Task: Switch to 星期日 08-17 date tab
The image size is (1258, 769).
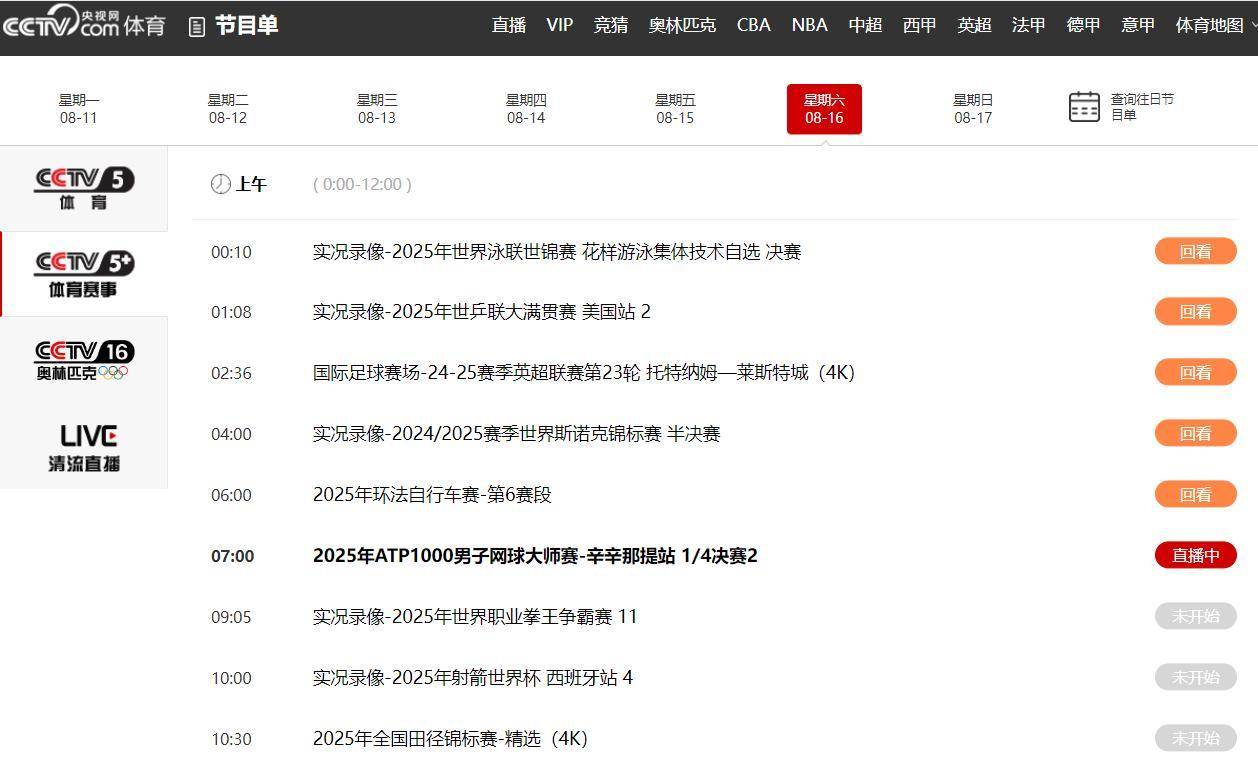Action: point(973,109)
